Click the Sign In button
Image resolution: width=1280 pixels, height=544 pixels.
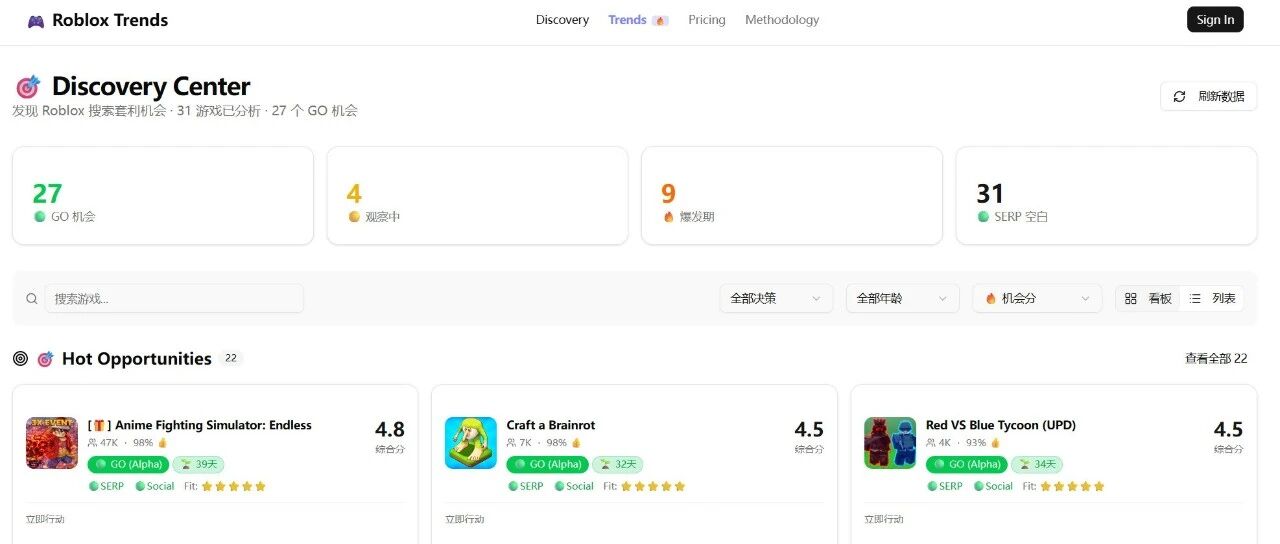(1215, 20)
